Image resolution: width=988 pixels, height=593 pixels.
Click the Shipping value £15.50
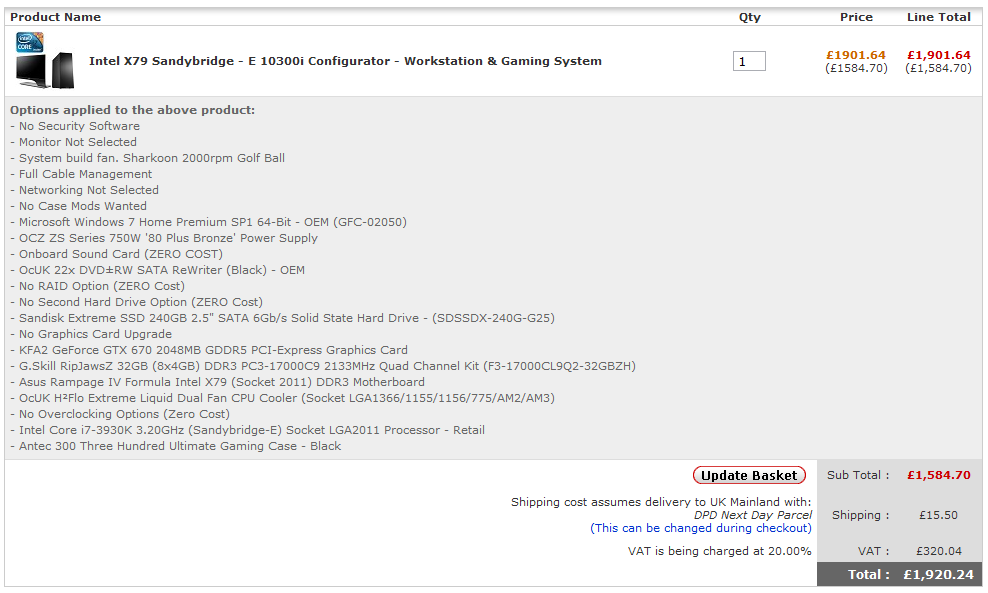coord(938,515)
